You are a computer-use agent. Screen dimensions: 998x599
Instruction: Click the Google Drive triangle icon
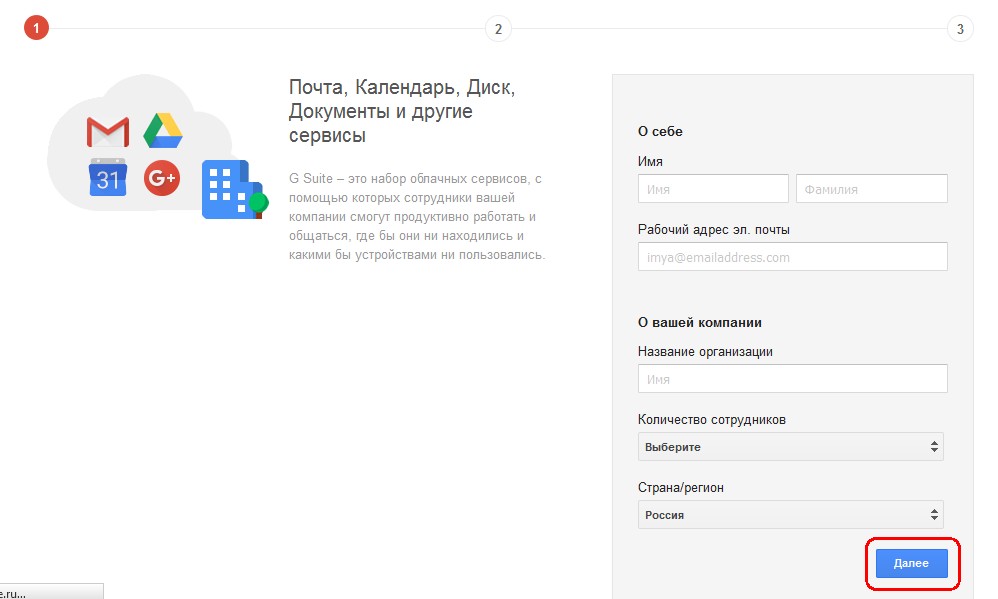(163, 130)
